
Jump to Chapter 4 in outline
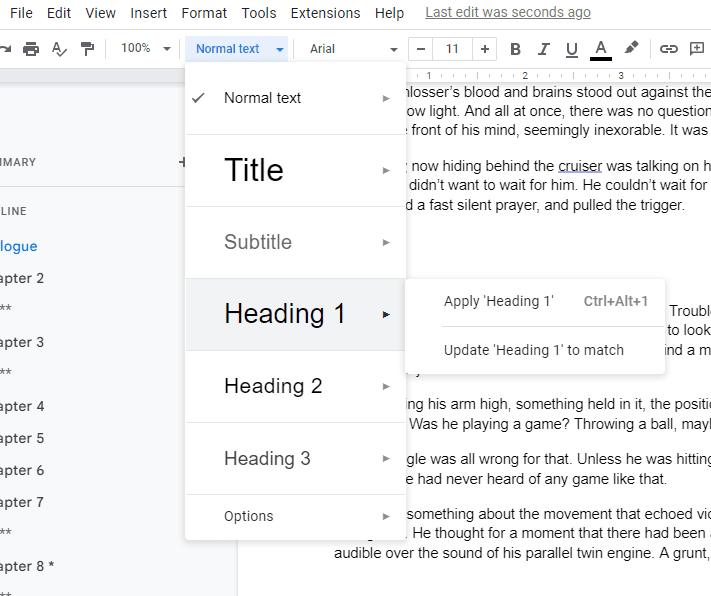[22, 406]
